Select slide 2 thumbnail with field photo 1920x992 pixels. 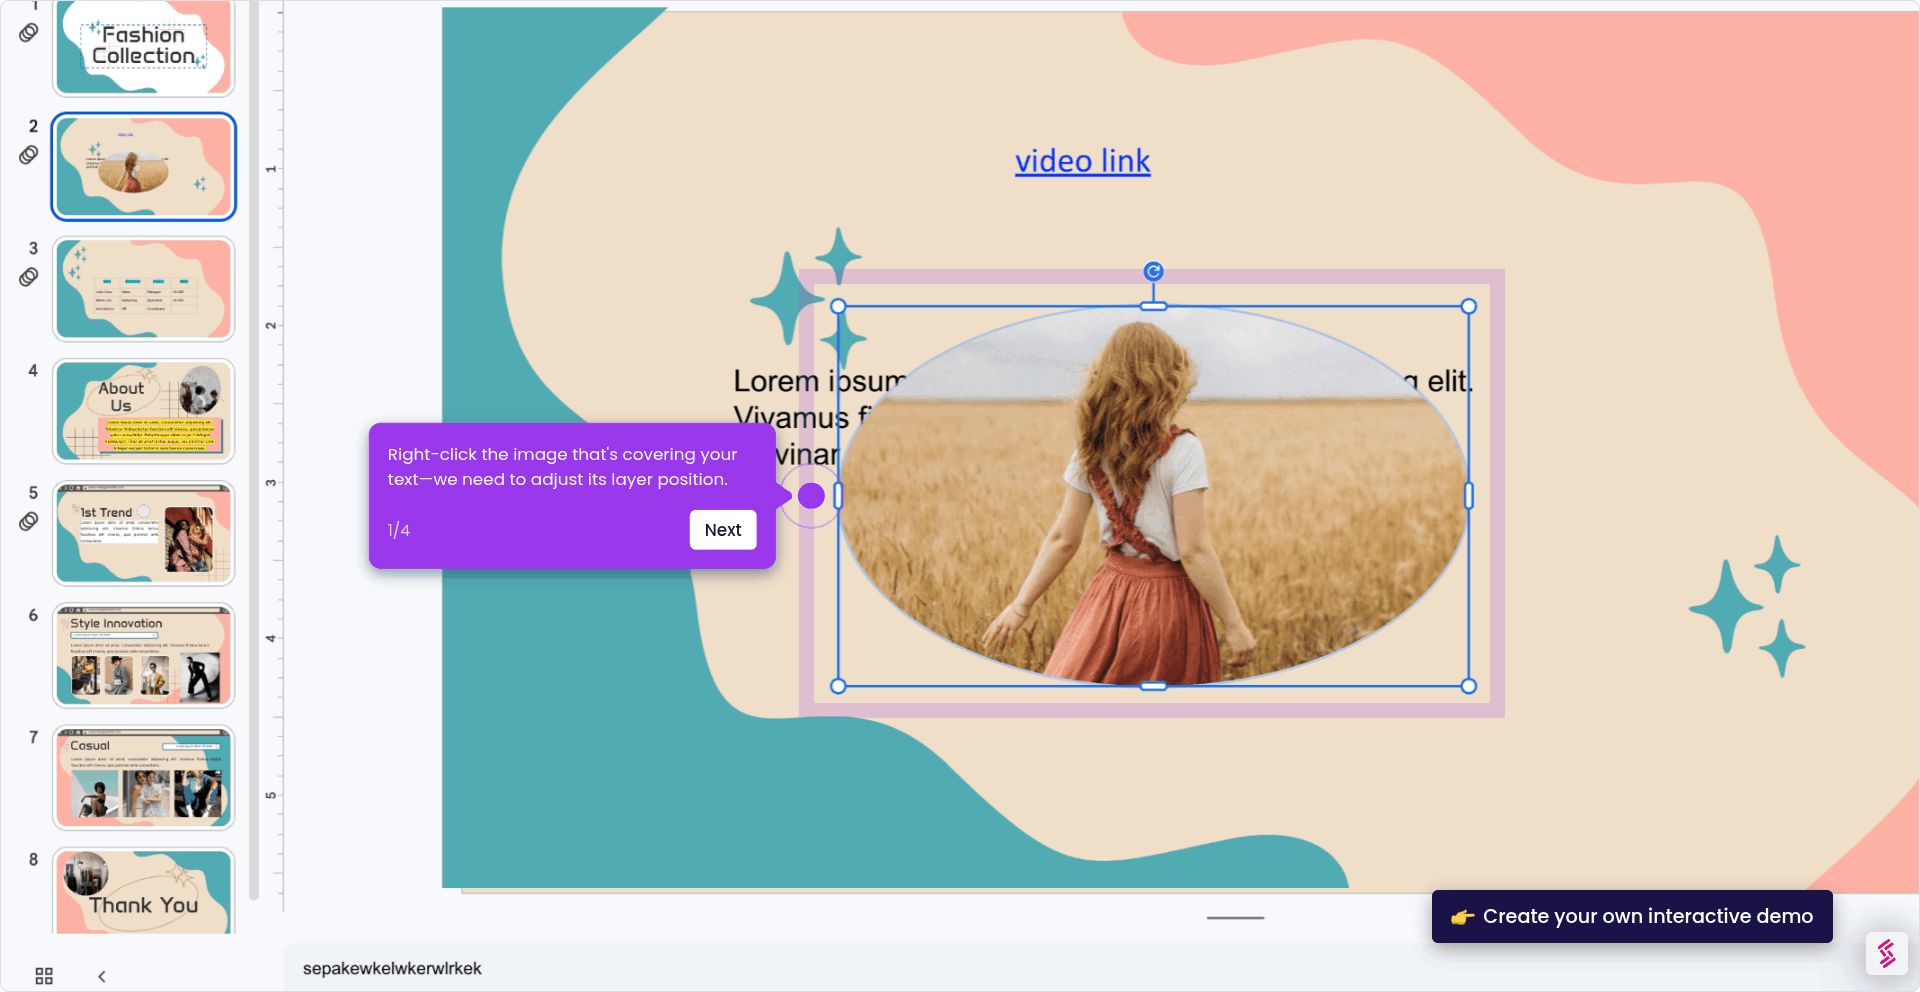point(144,166)
